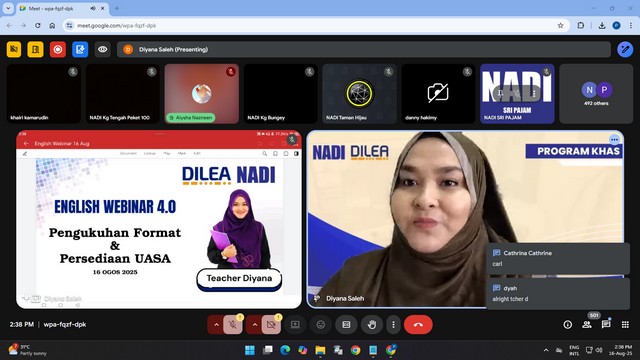Open chat with everyone panel

pos(606,324)
